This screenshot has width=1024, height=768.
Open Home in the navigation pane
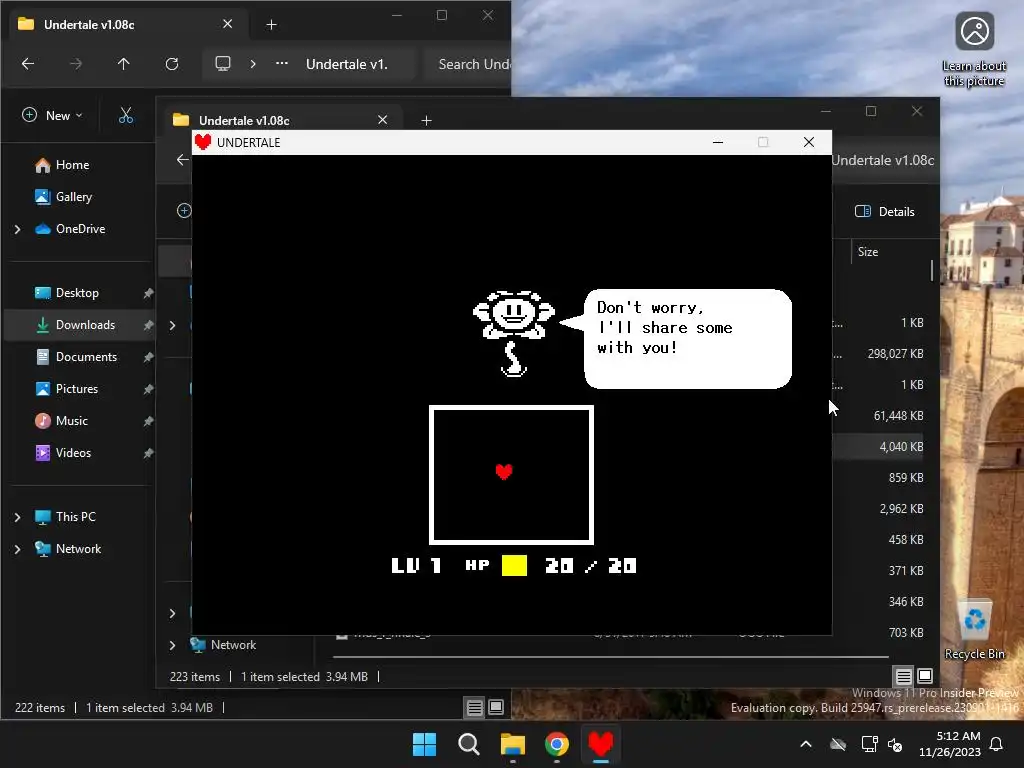62,165
